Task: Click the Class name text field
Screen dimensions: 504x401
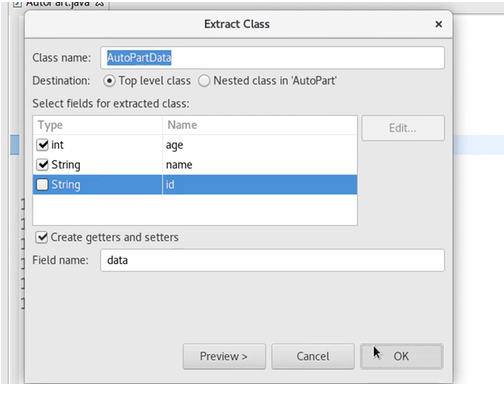Action: click(272, 58)
